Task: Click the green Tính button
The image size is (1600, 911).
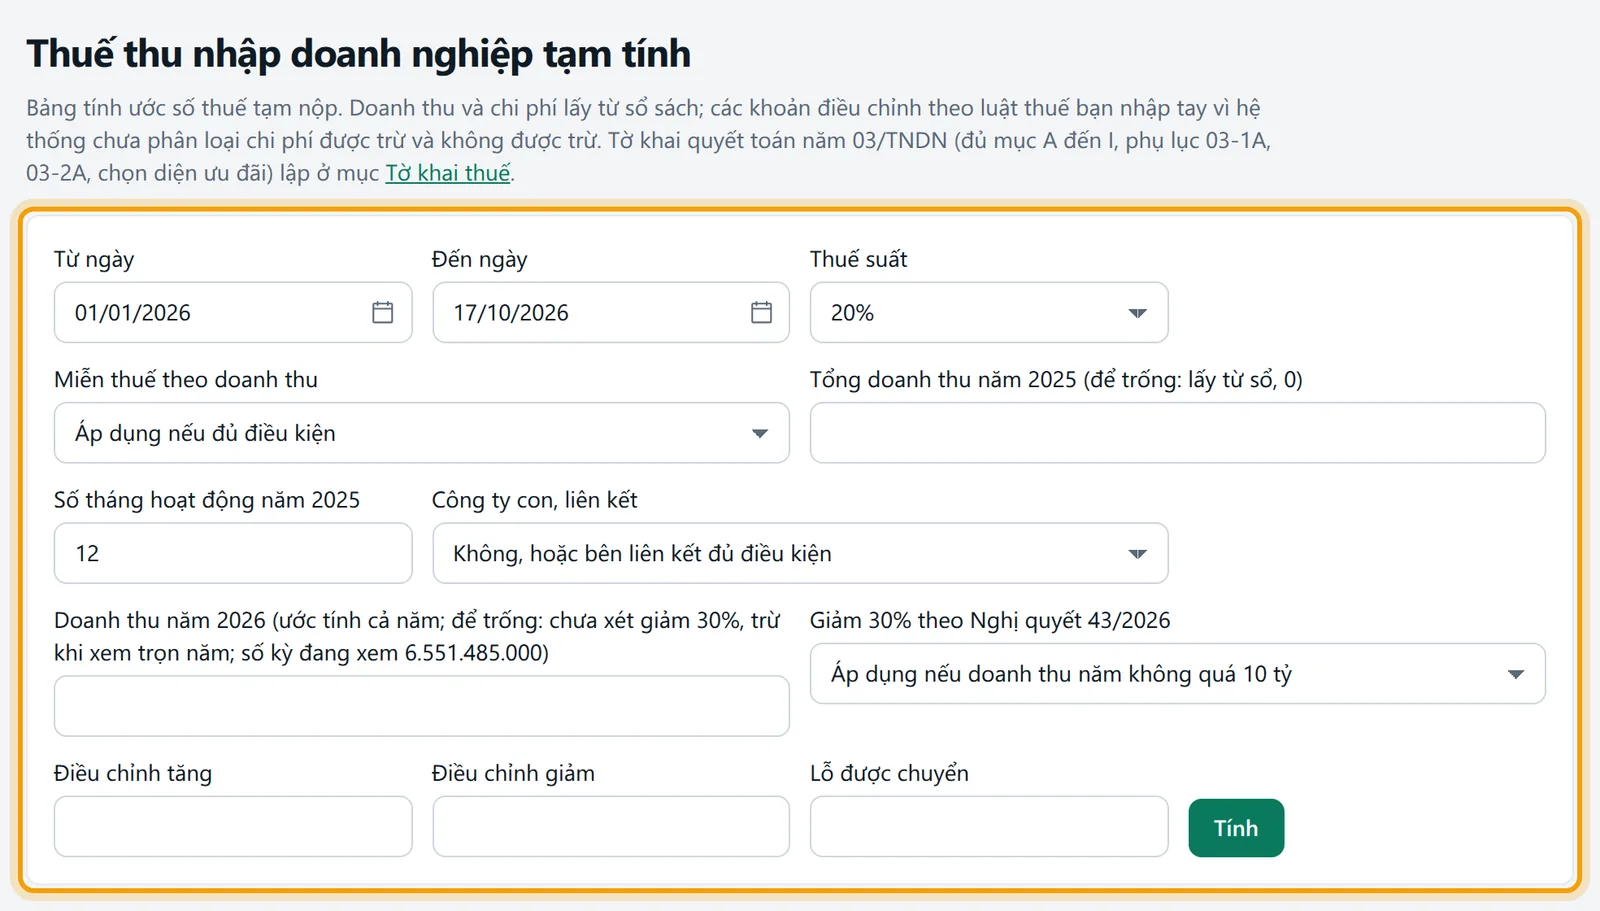Action: 1236,828
